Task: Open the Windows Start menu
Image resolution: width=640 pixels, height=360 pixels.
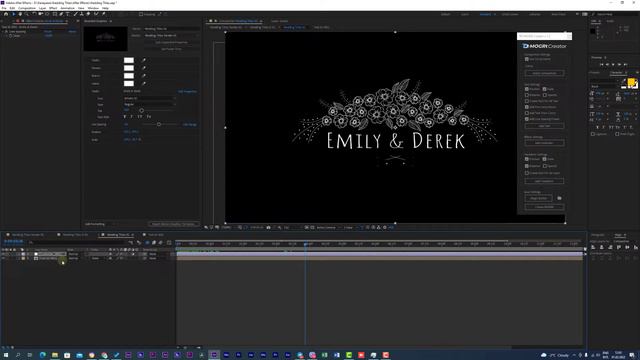Action: coord(6,355)
